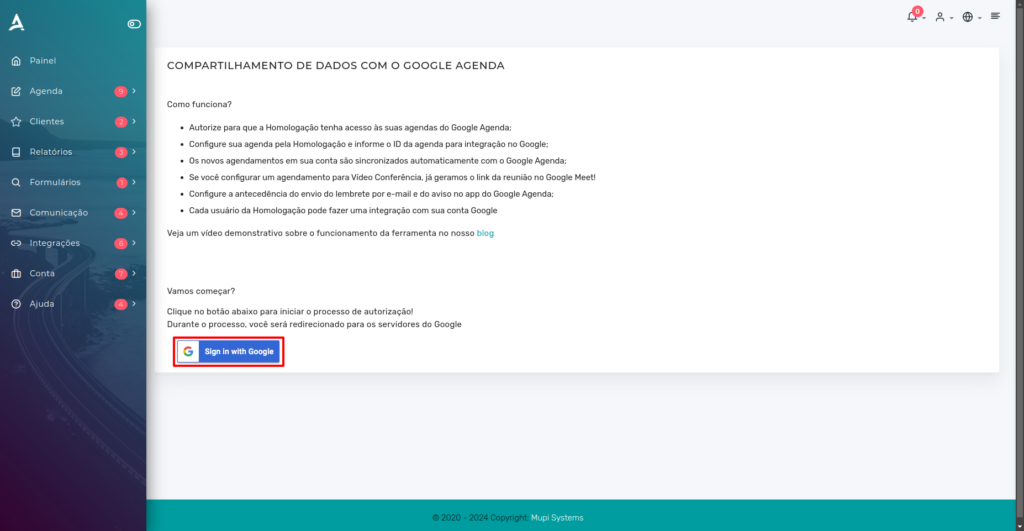Click the Ajuda question mark icon
This screenshot has width=1024, height=531.
[x=16, y=304]
